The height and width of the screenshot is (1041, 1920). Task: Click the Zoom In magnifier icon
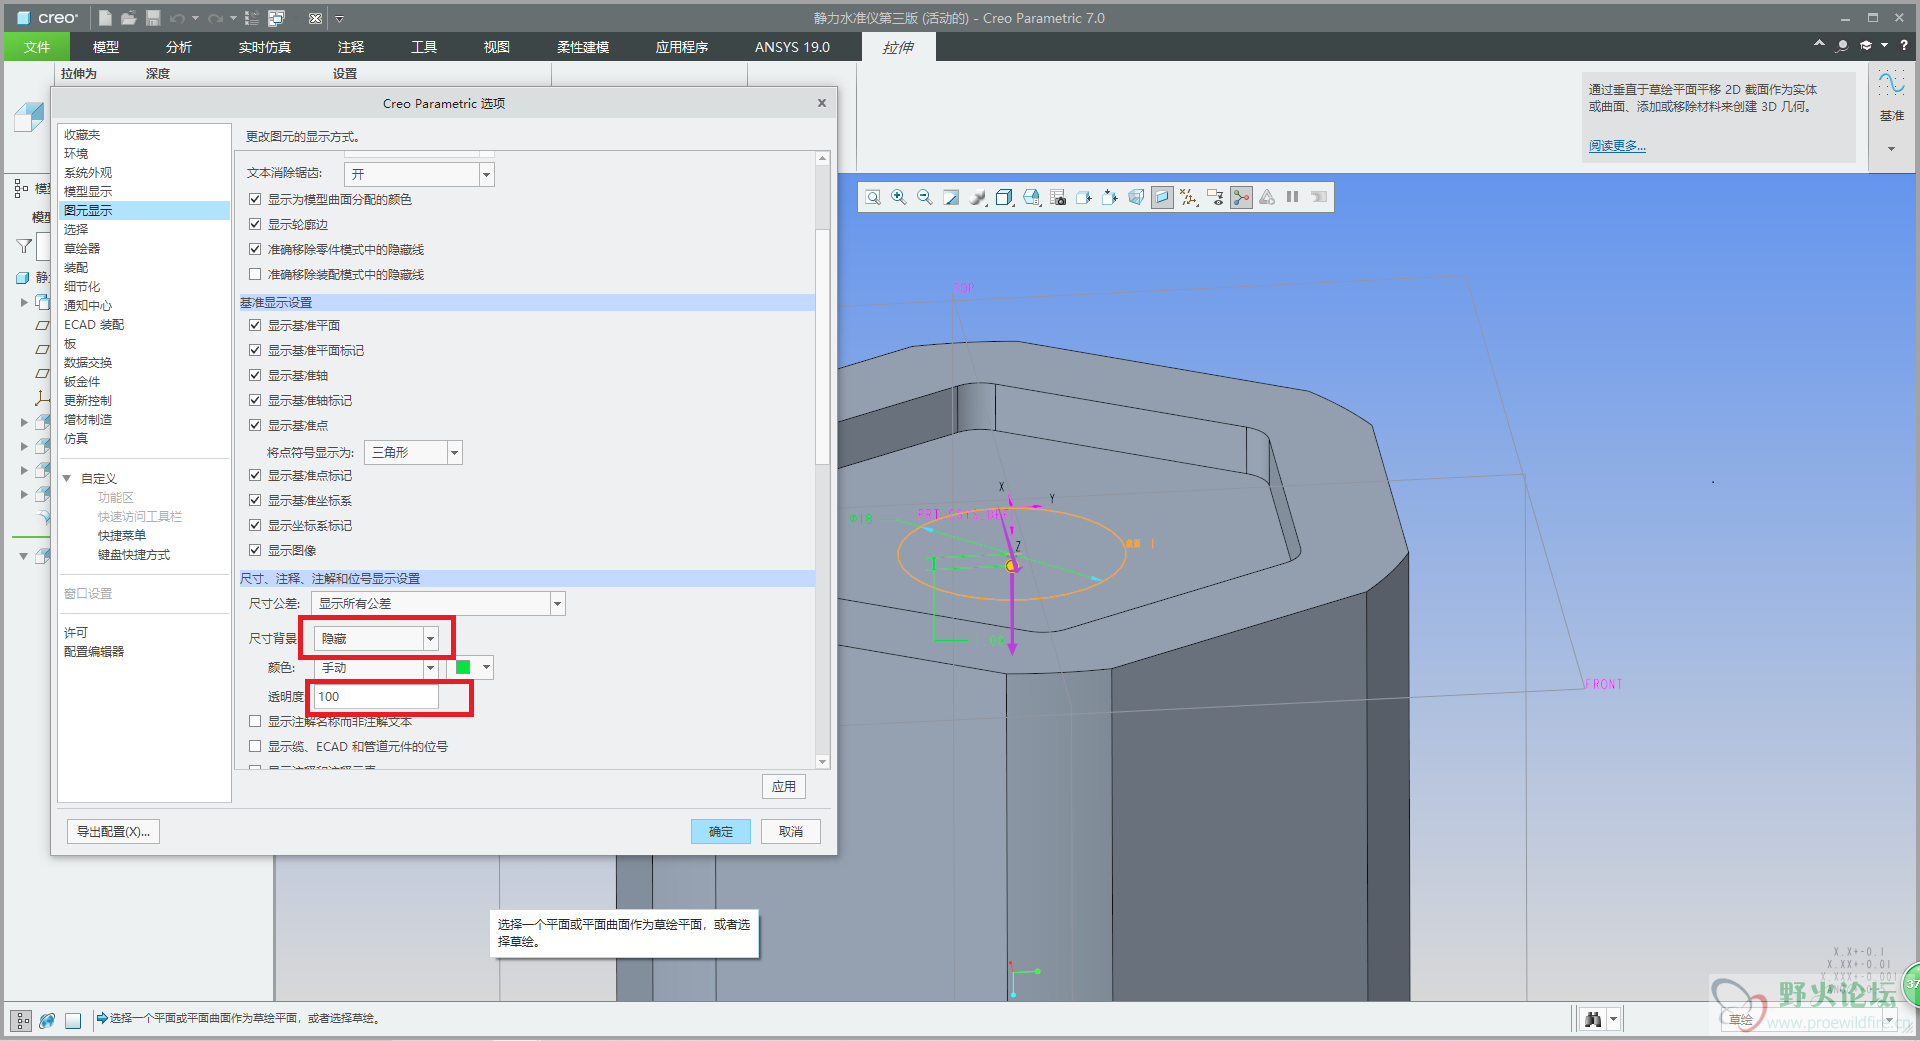pos(899,198)
